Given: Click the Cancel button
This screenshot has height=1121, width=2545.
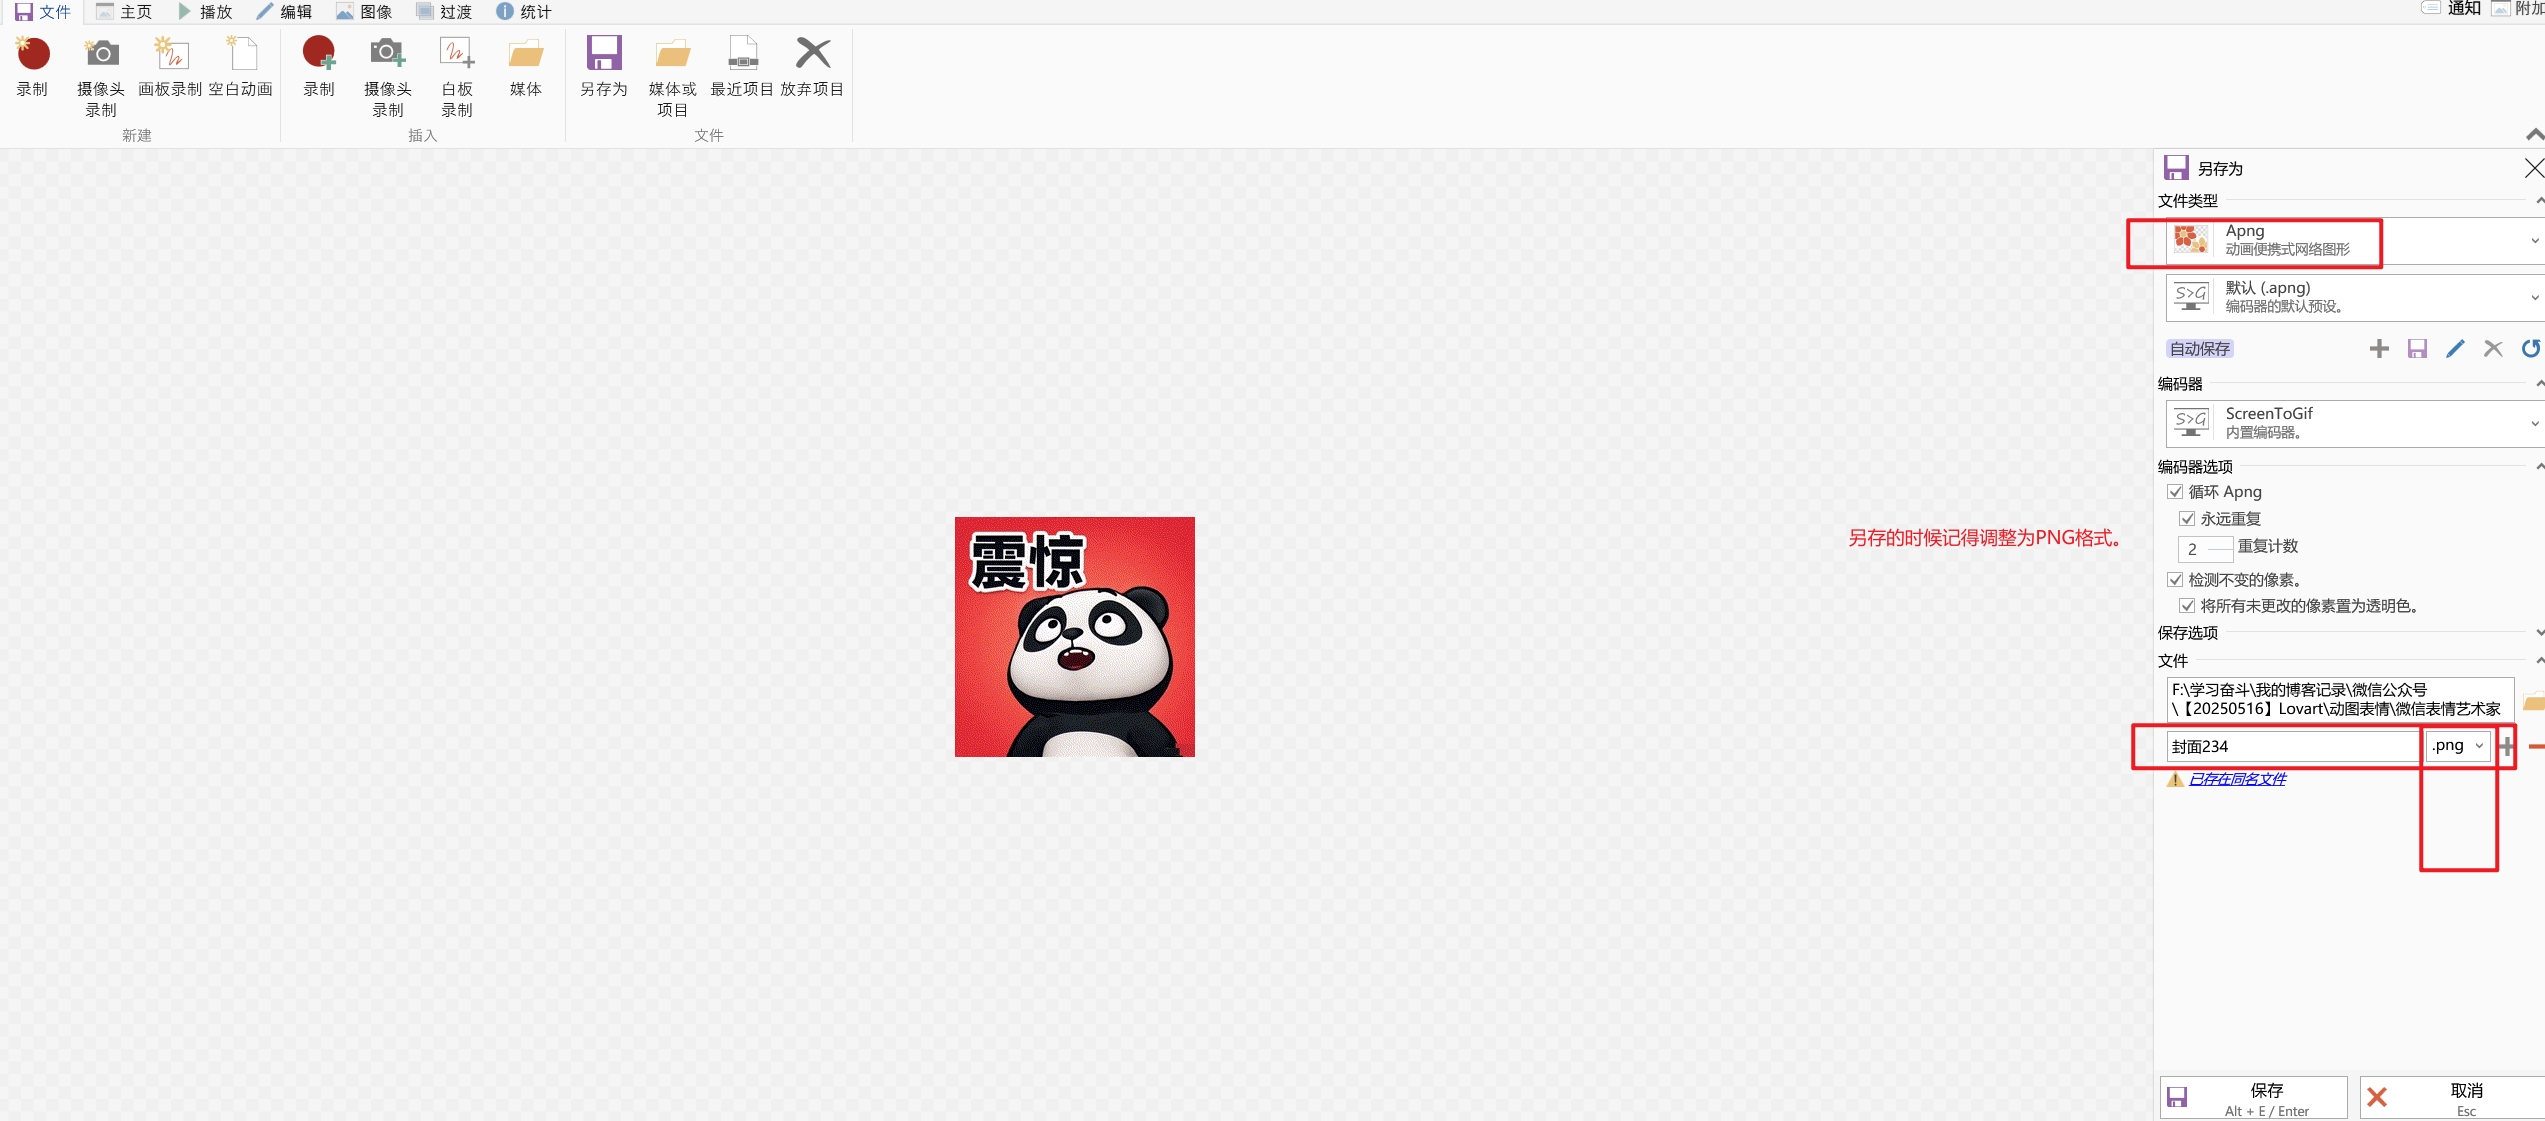Looking at the screenshot, I should click(x=2452, y=1098).
